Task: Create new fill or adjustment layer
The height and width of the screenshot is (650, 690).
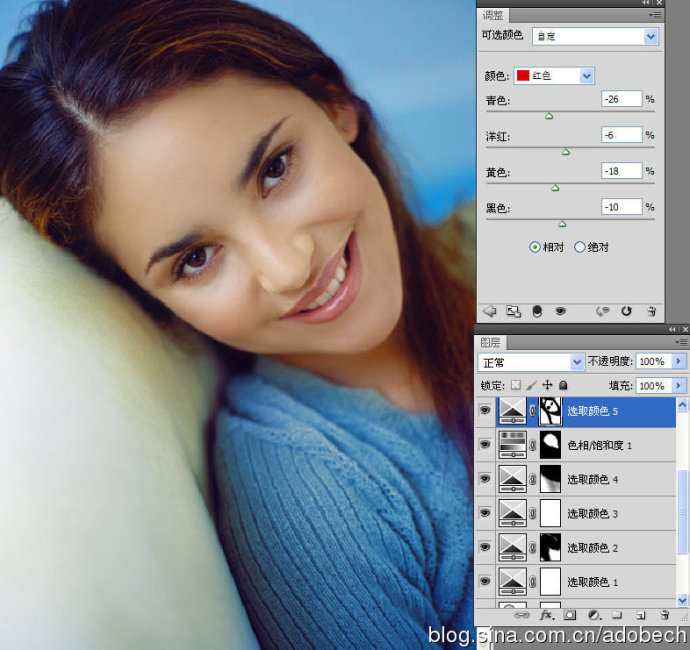Action: [594, 615]
